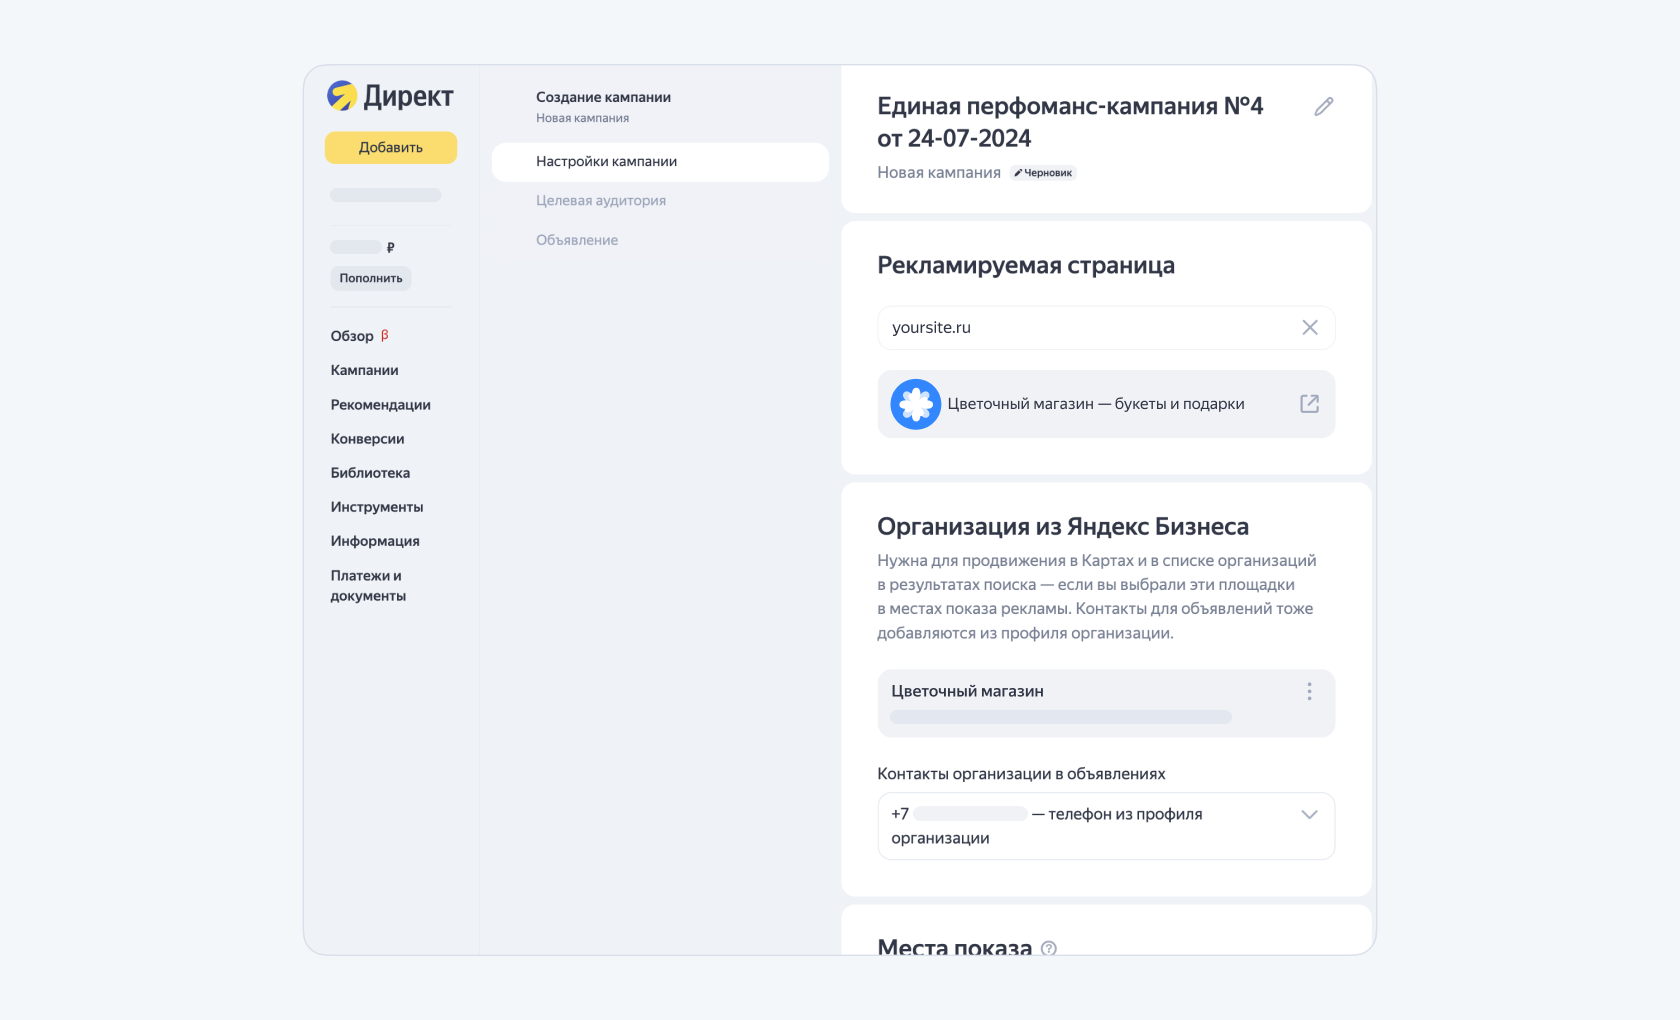Viewport: 1680px width, 1020px height.
Task: Click the Рекламируемая страница heading
Action: [1026, 265]
